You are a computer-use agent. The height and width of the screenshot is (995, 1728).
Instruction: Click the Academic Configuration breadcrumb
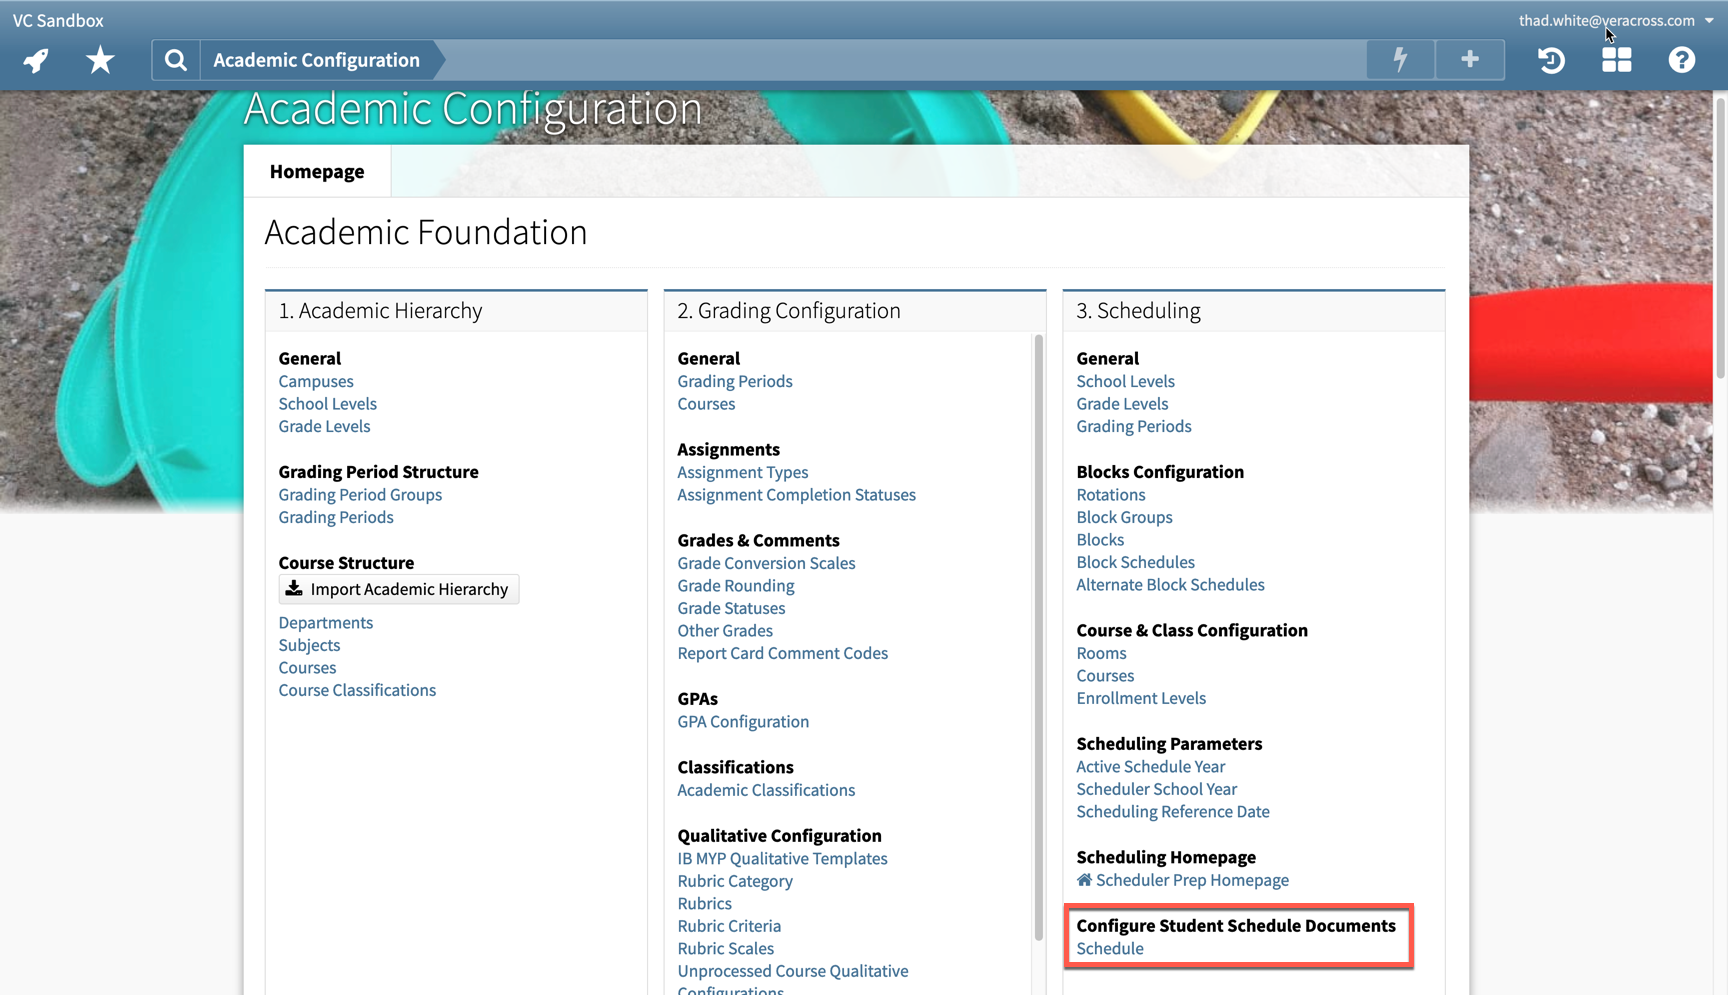(x=316, y=60)
